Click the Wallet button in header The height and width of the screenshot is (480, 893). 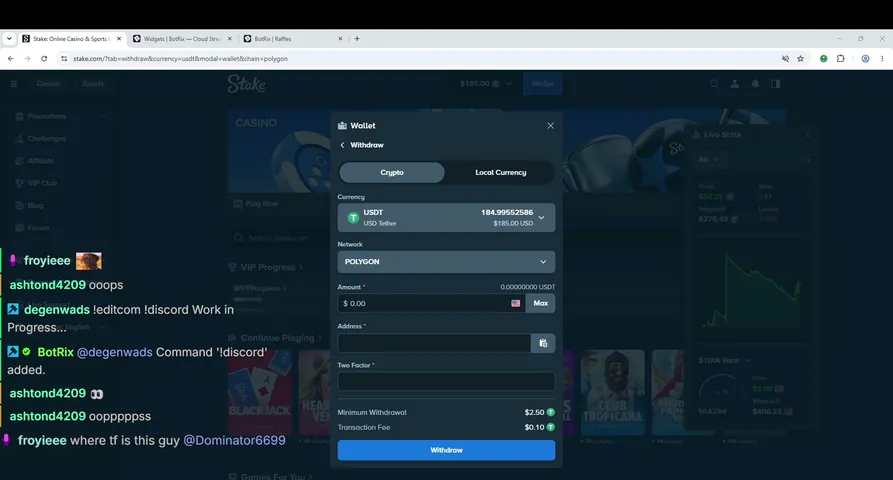tap(542, 84)
